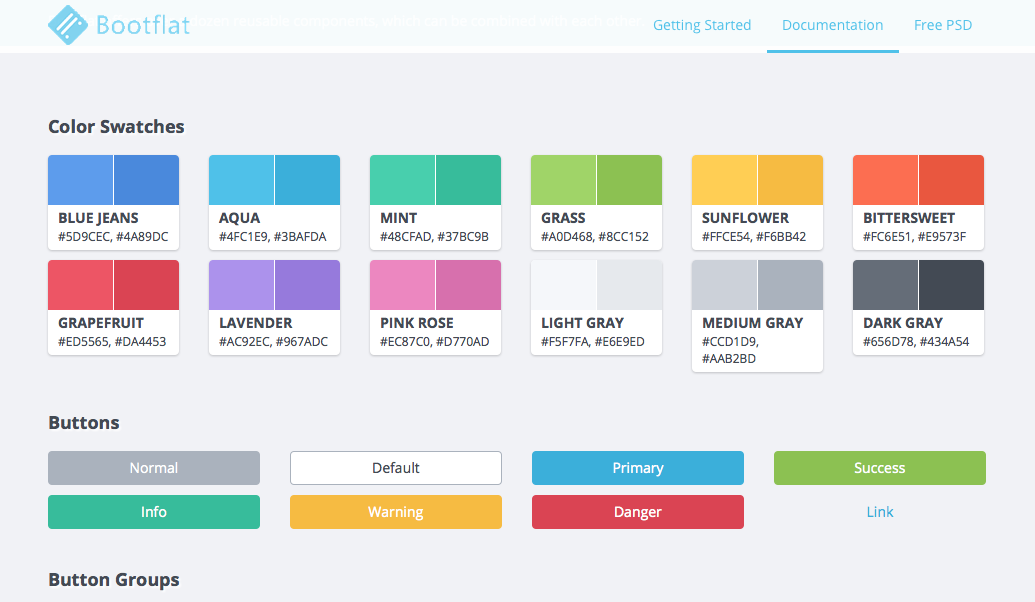Viewport: 1035px width, 602px height.
Task: Select the lighter Pink Rose swatch #EC87C0
Action: 403,285
